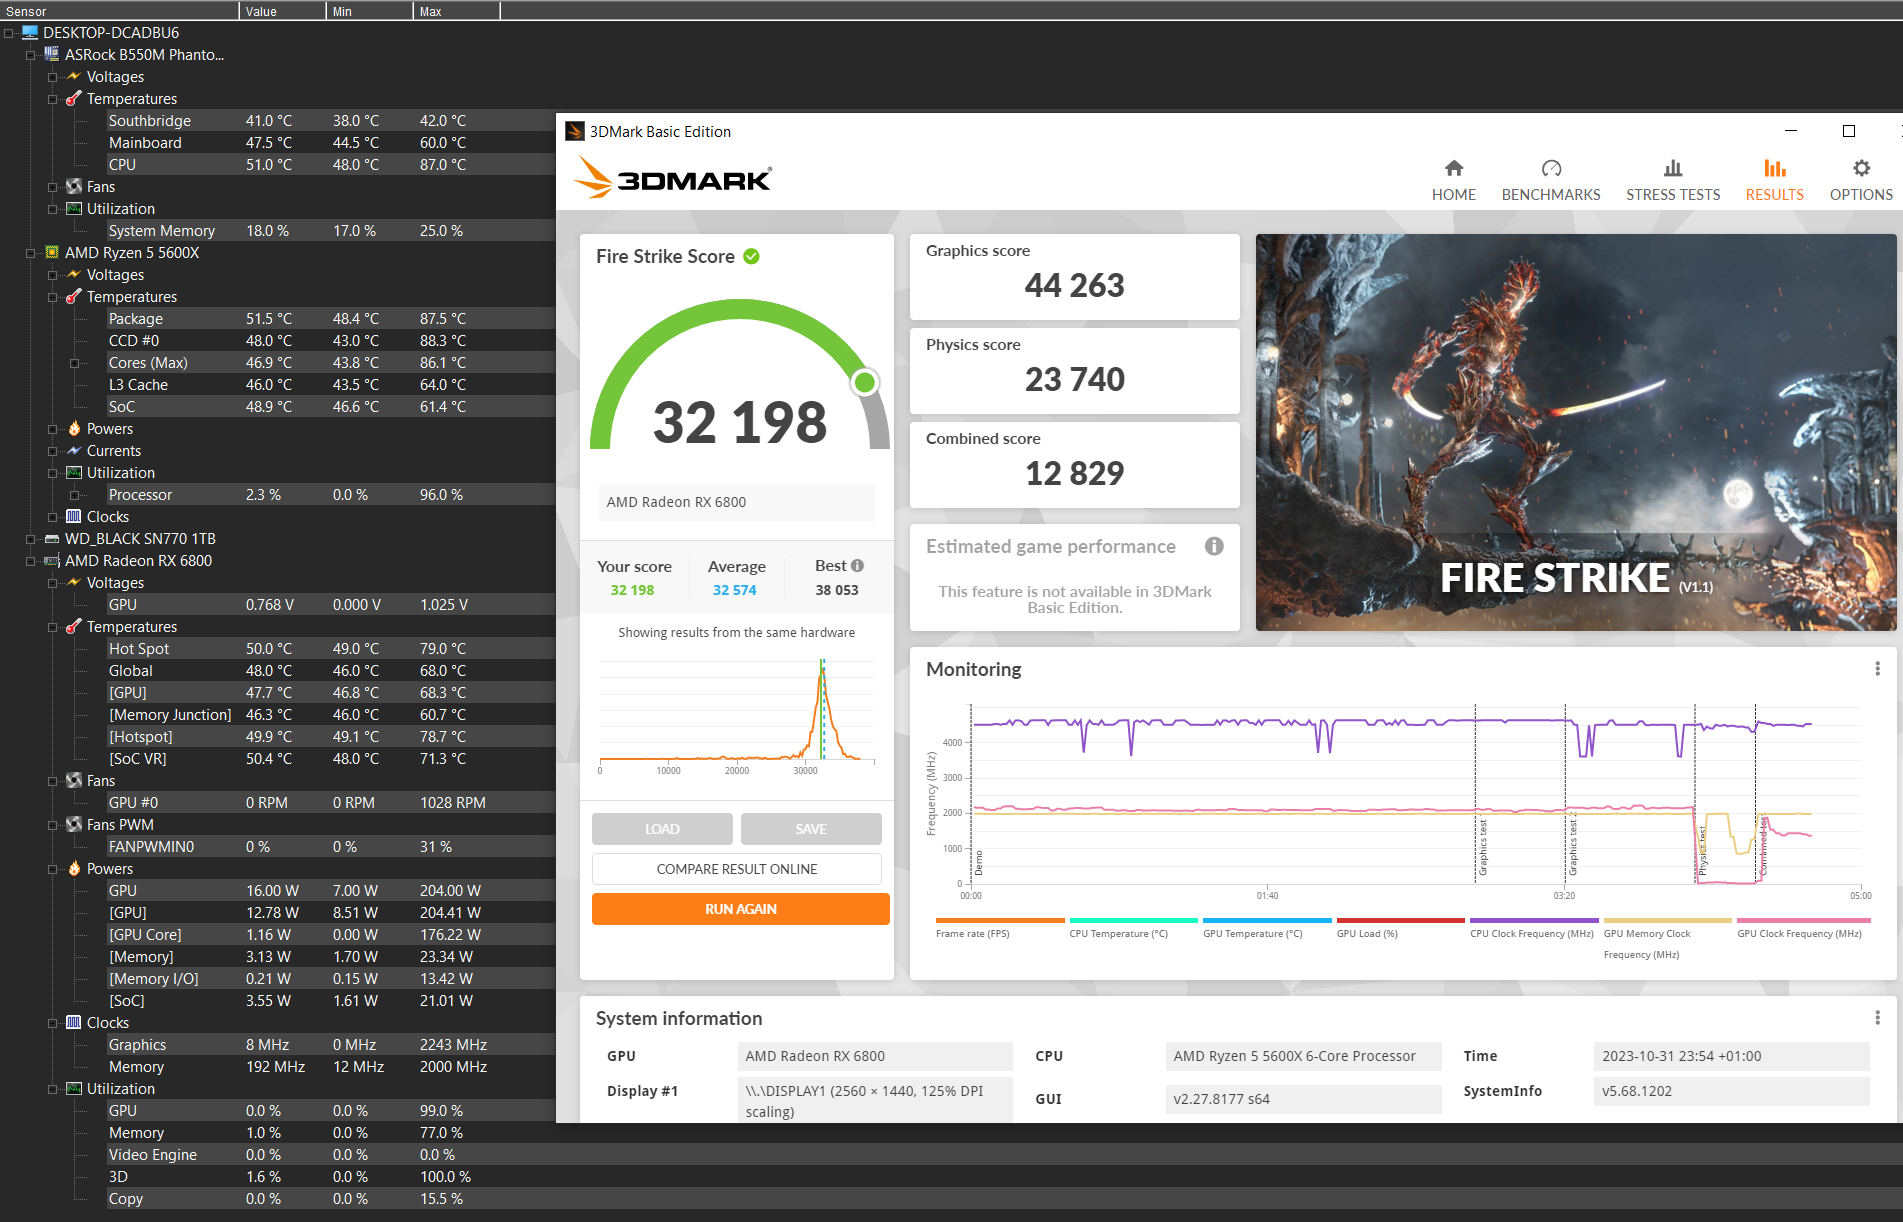Click the teal CPU Temperature legend swatch
The width and height of the screenshot is (1903, 1222).
click(x=1133, y=920)
